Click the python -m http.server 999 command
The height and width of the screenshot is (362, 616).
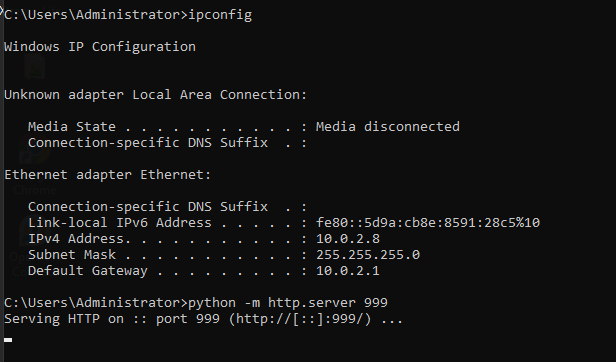coord(288,303)
